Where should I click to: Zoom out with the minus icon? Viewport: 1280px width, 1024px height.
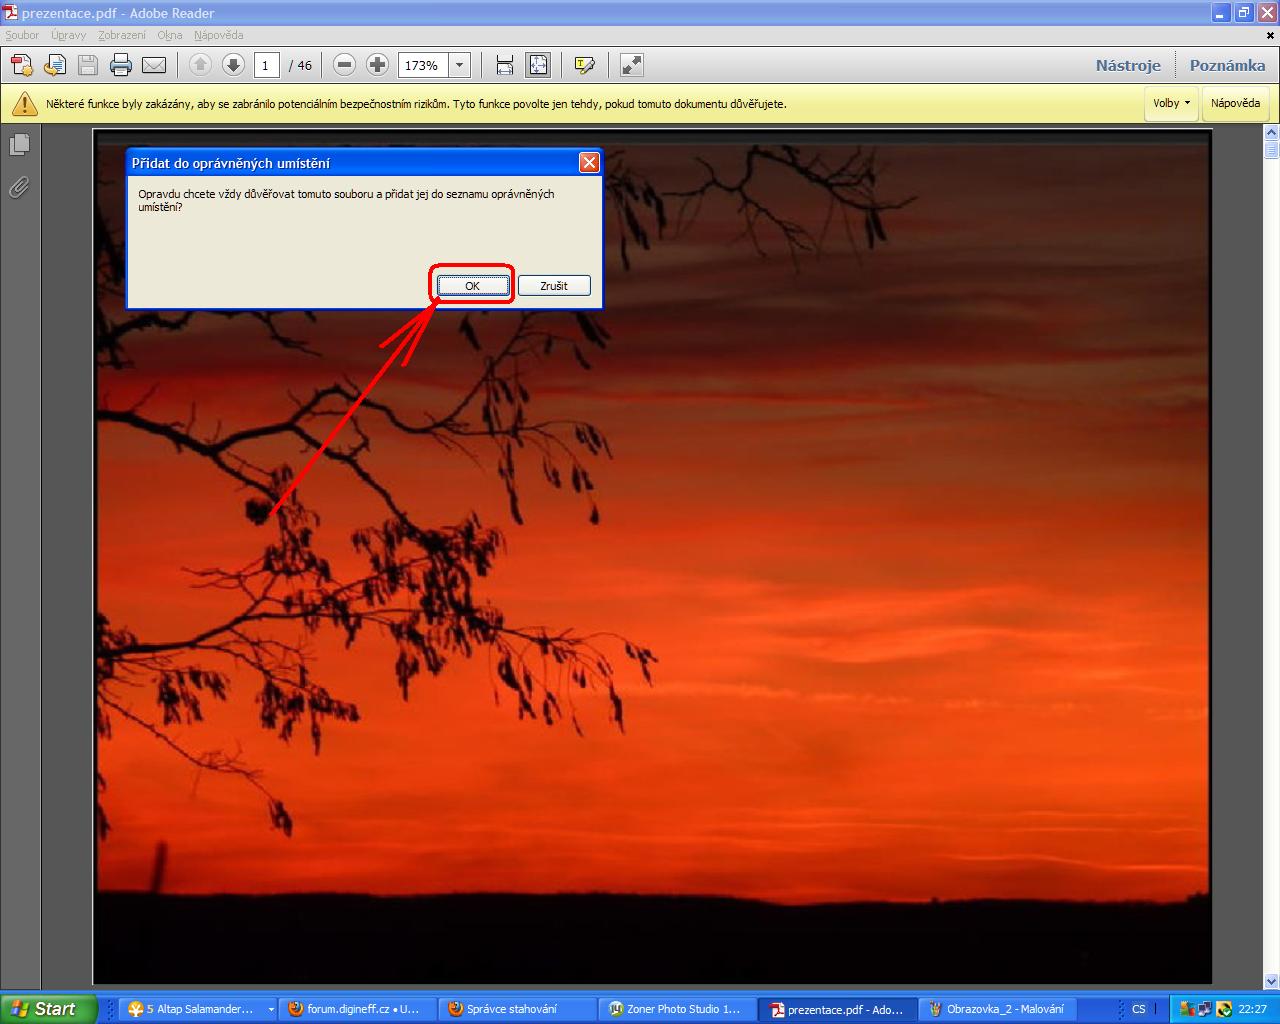click(x=344, y=66)
